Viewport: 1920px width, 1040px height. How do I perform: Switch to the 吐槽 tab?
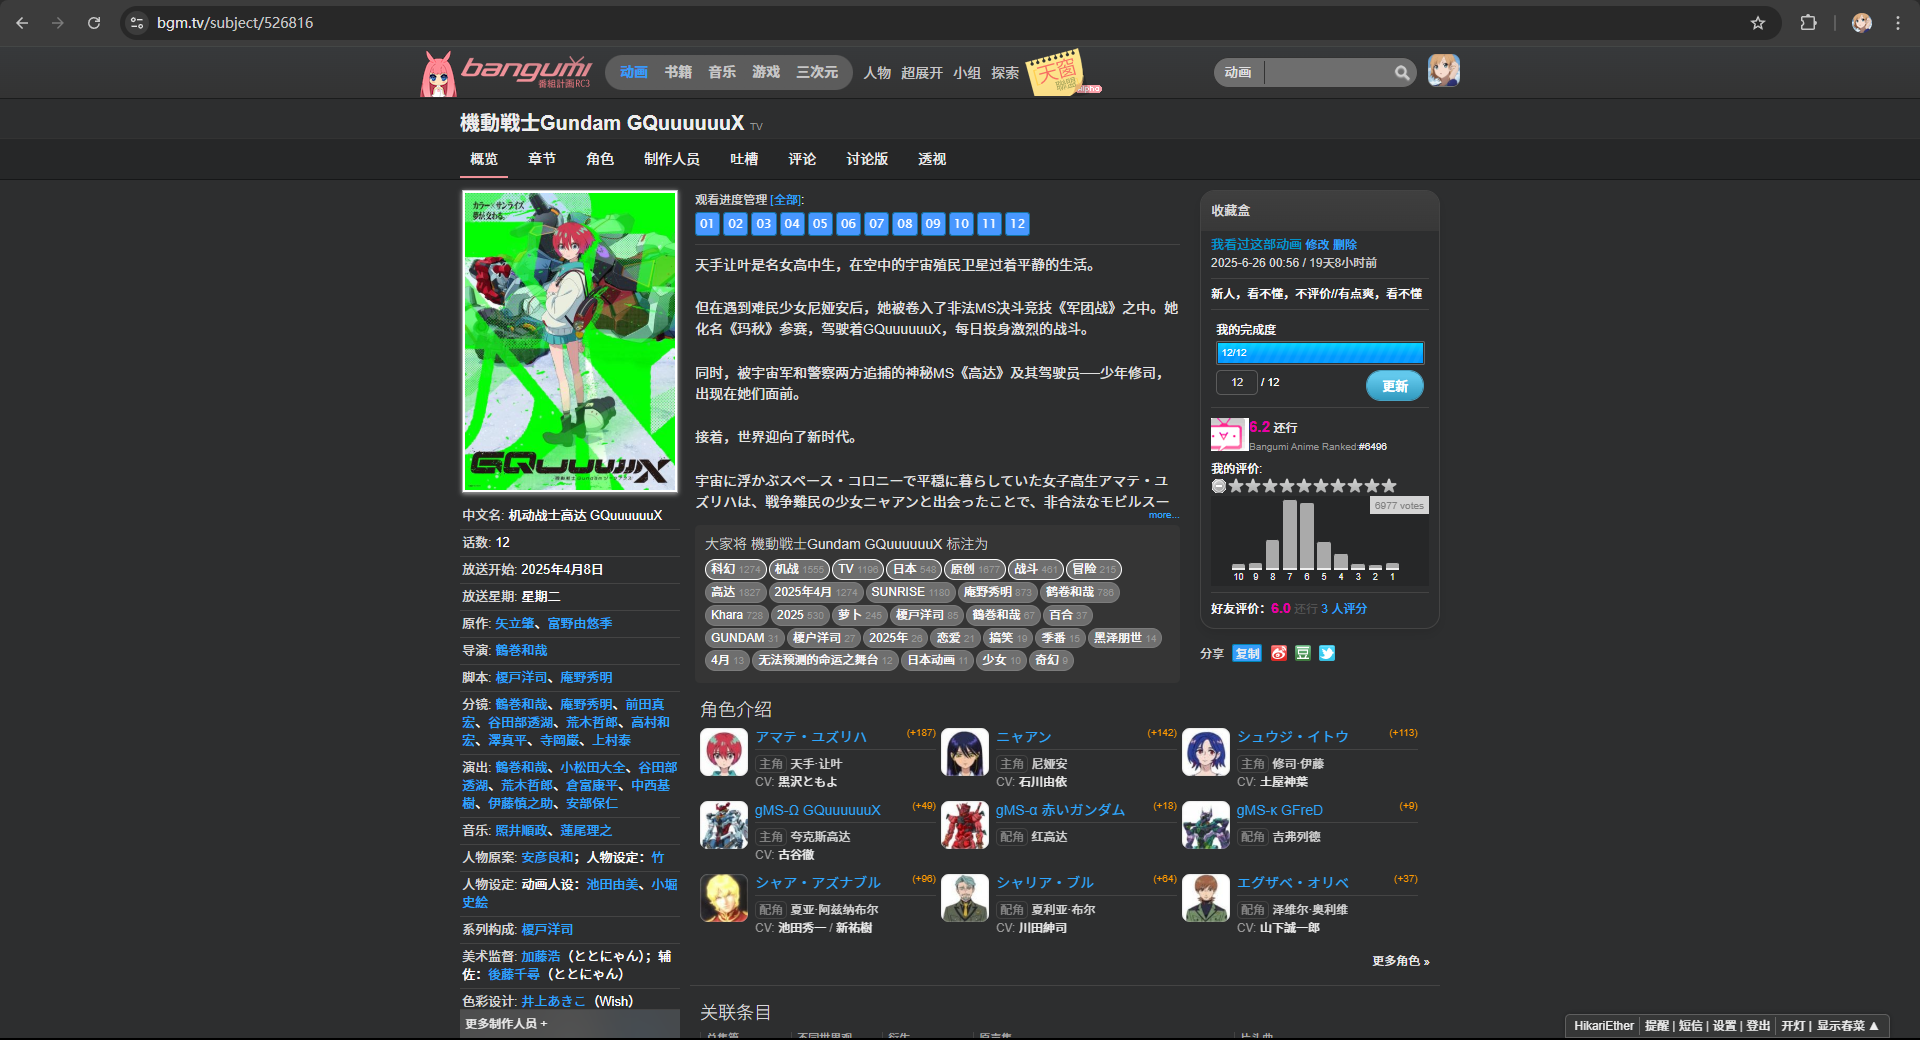click(x=744, y=159)
